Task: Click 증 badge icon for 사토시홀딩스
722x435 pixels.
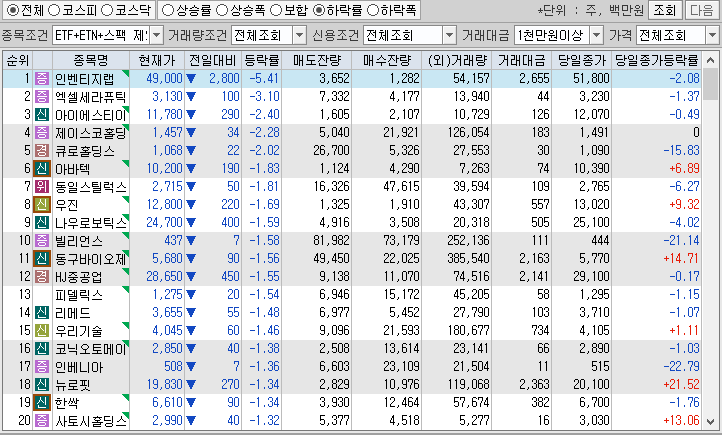Action: pyautogui.click(x=42, y=420)
